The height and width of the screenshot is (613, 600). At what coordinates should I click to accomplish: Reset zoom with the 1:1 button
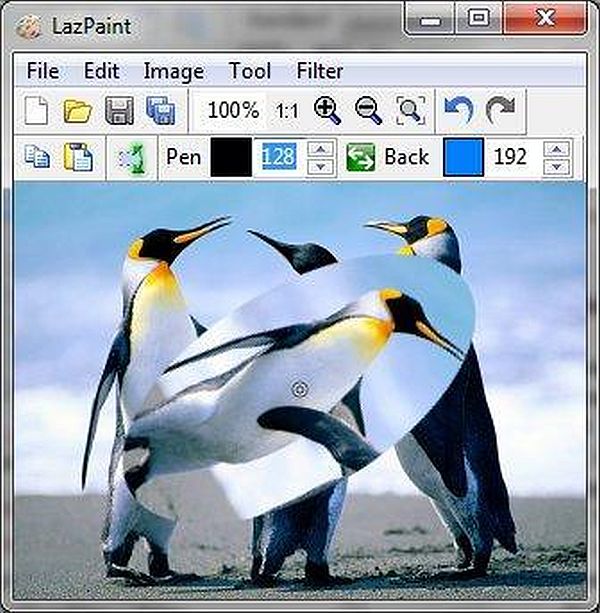tap(287, 110)
